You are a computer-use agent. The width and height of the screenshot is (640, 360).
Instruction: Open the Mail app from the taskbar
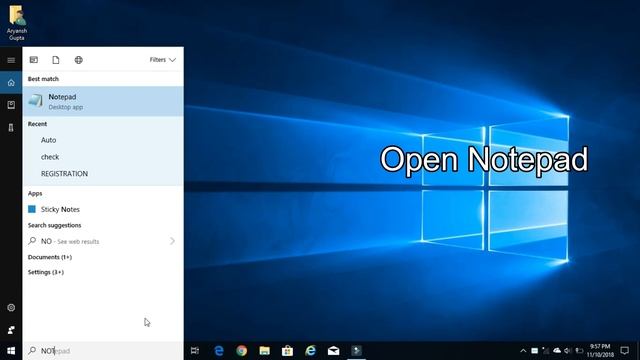333,351
